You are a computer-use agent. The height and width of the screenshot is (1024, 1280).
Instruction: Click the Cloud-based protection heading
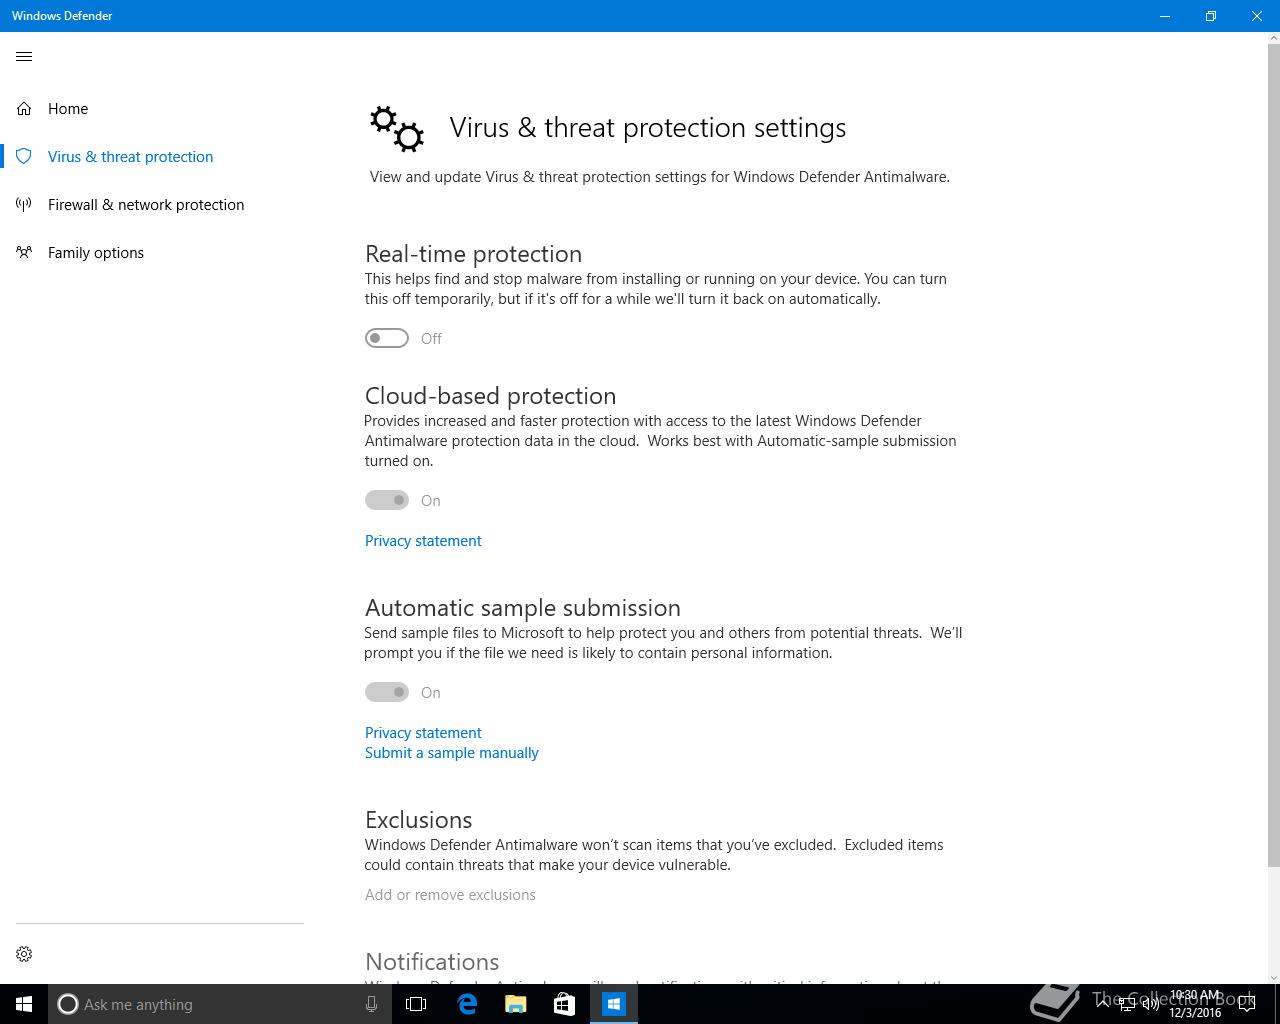[x=490, y=396]
